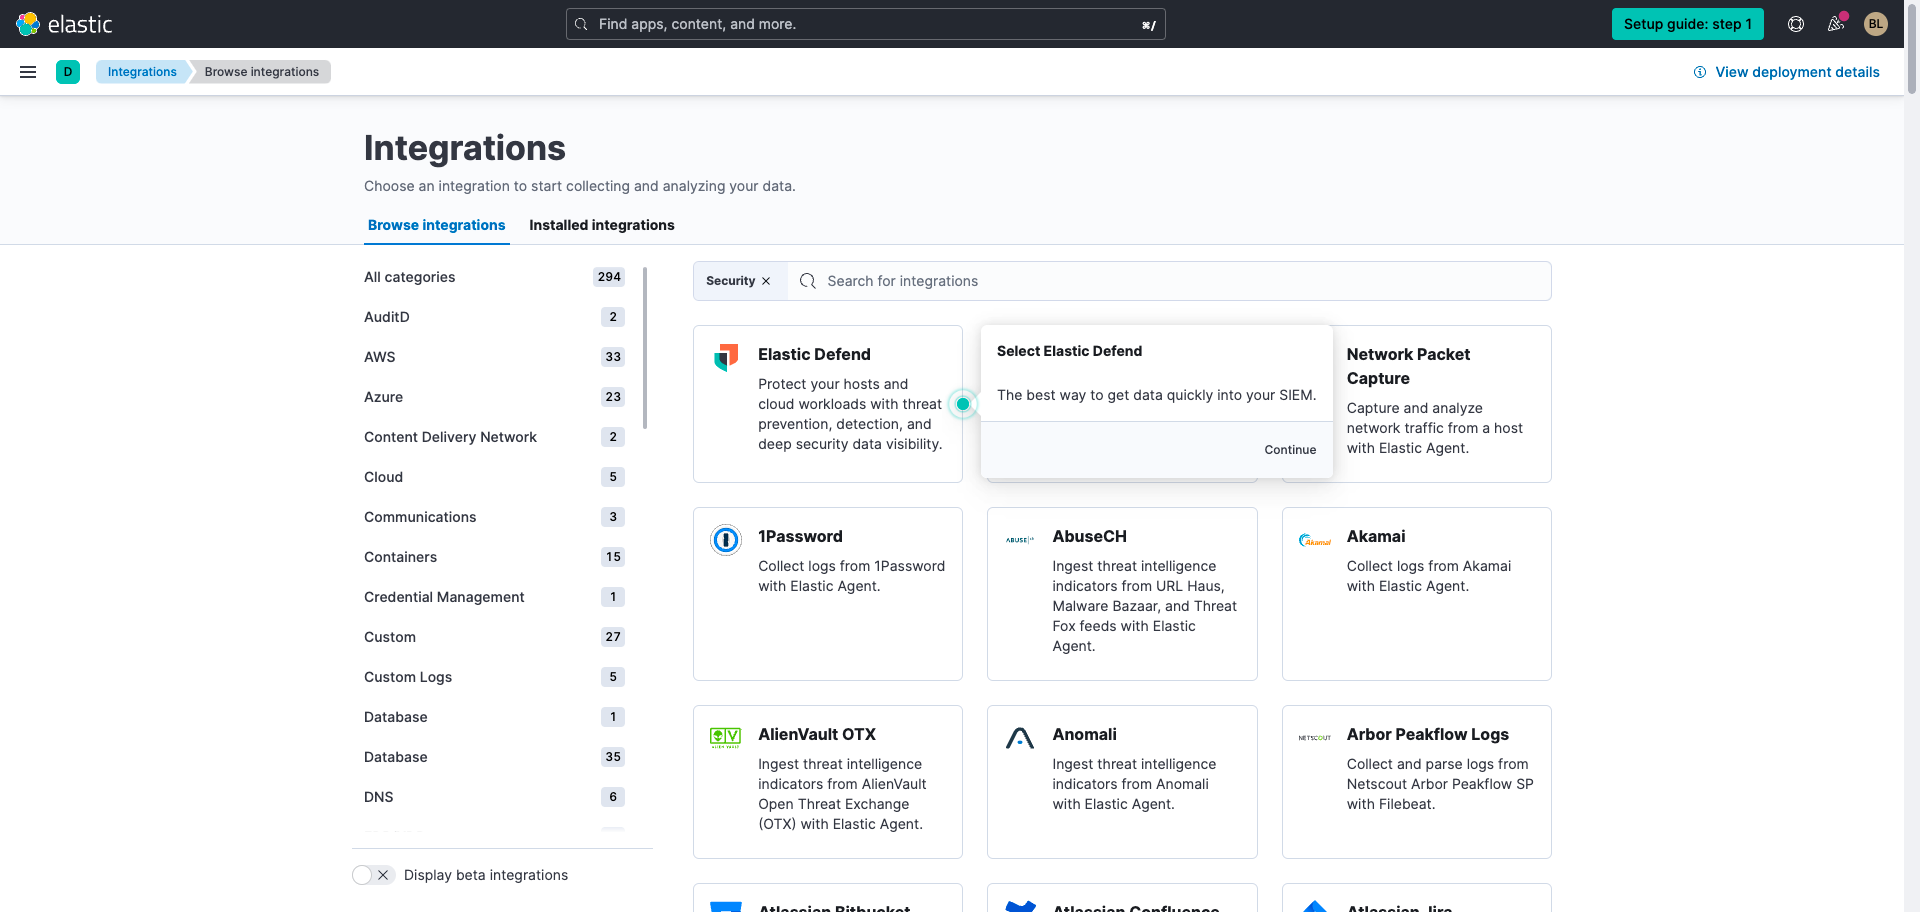Select Azure category

494,397
